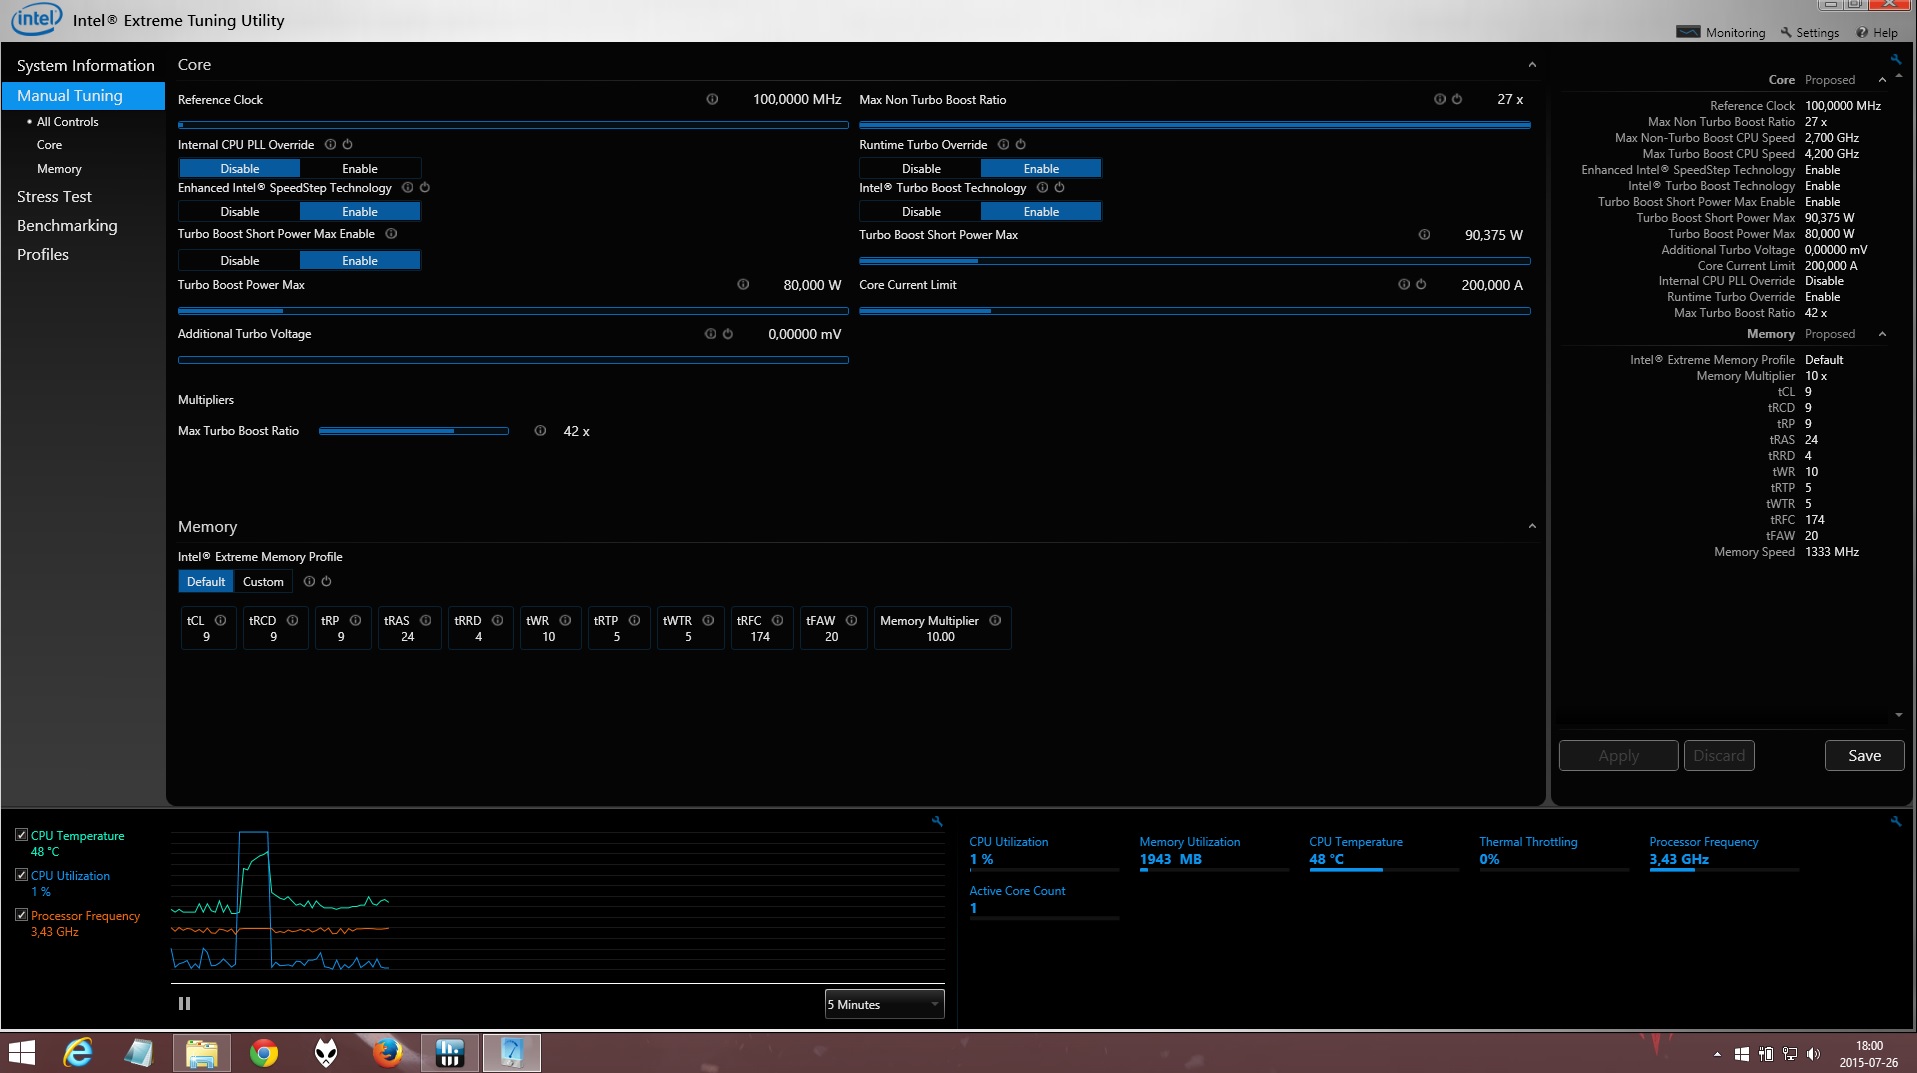Show info for Intel Turbo Boost Technology
The height and width of the screenshot is (1073, 1917).
(x=1042, y=187)
